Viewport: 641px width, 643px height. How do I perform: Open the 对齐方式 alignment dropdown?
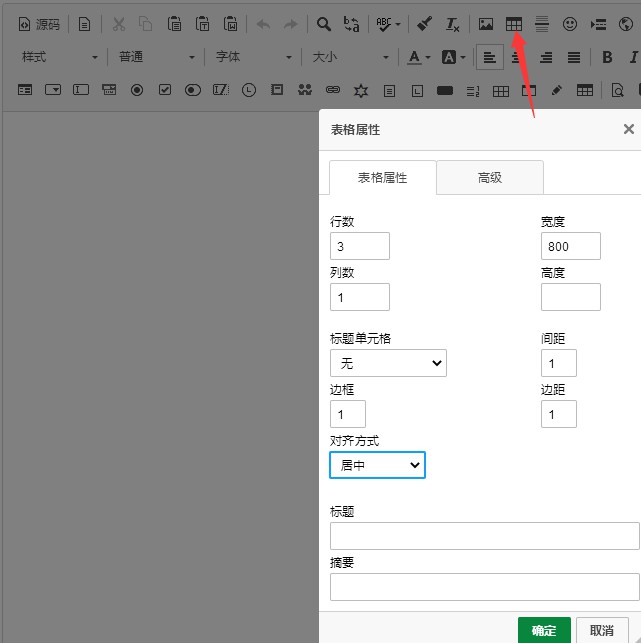pos(377,465)
